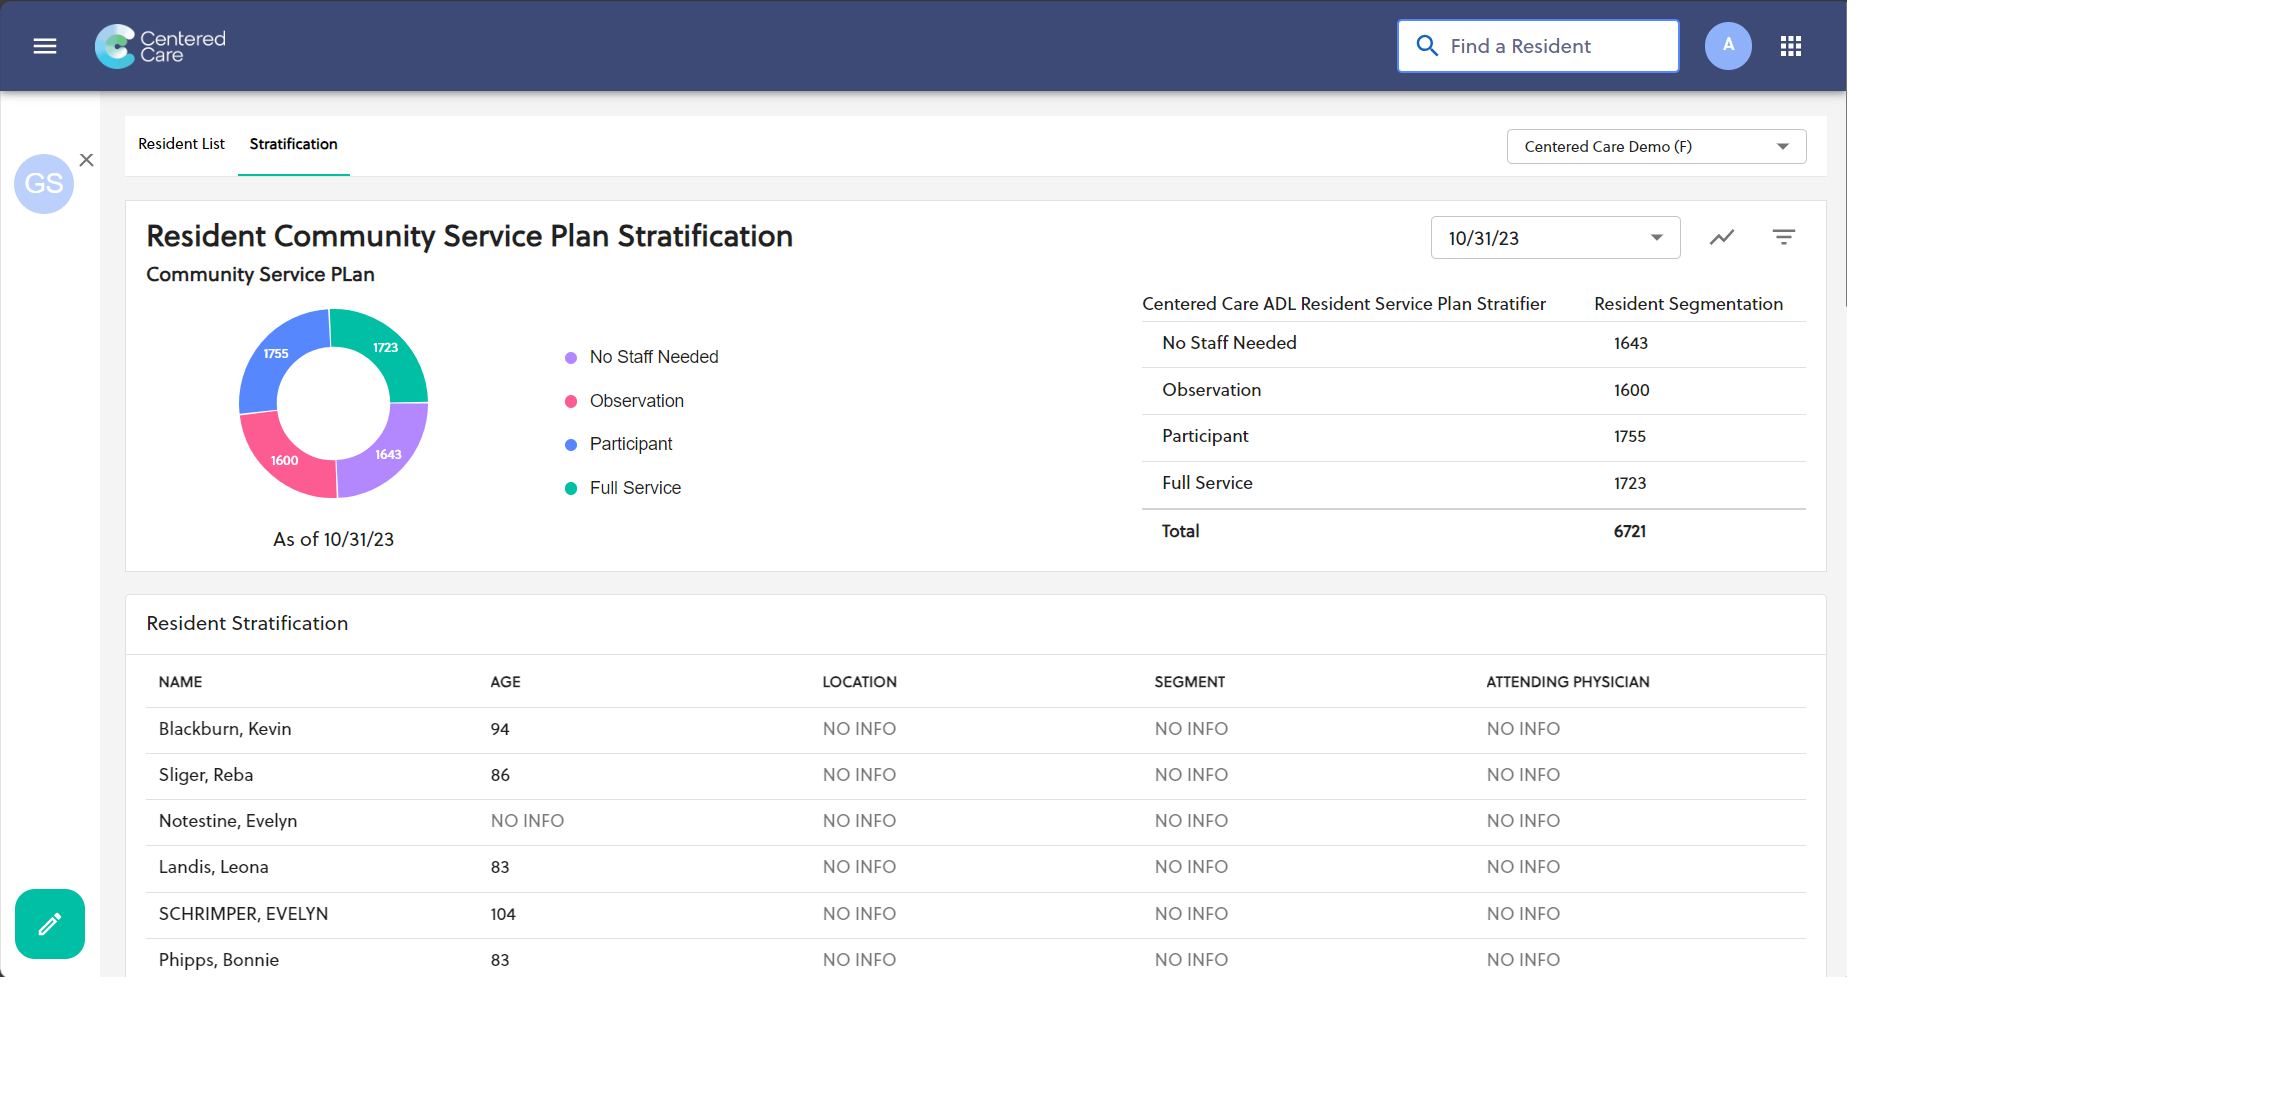Click age value 104

(x=503, y=914)
